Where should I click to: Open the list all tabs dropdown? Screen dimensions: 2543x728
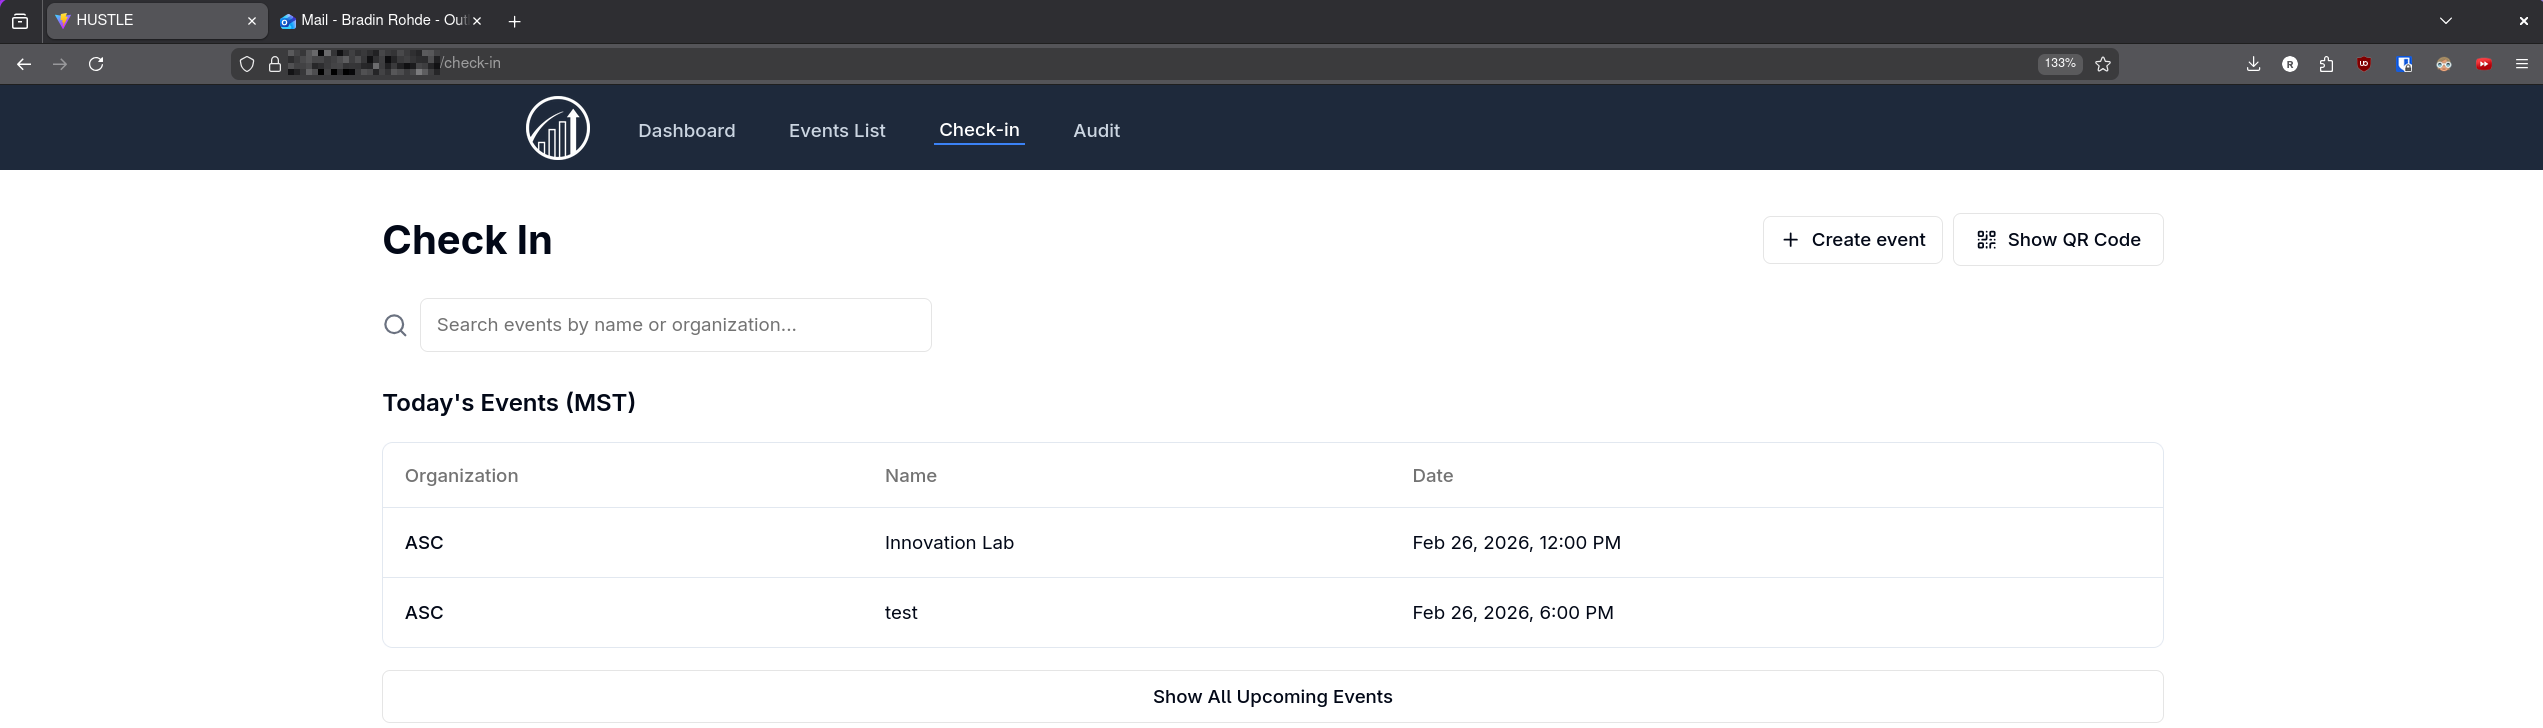[2446, 21]
